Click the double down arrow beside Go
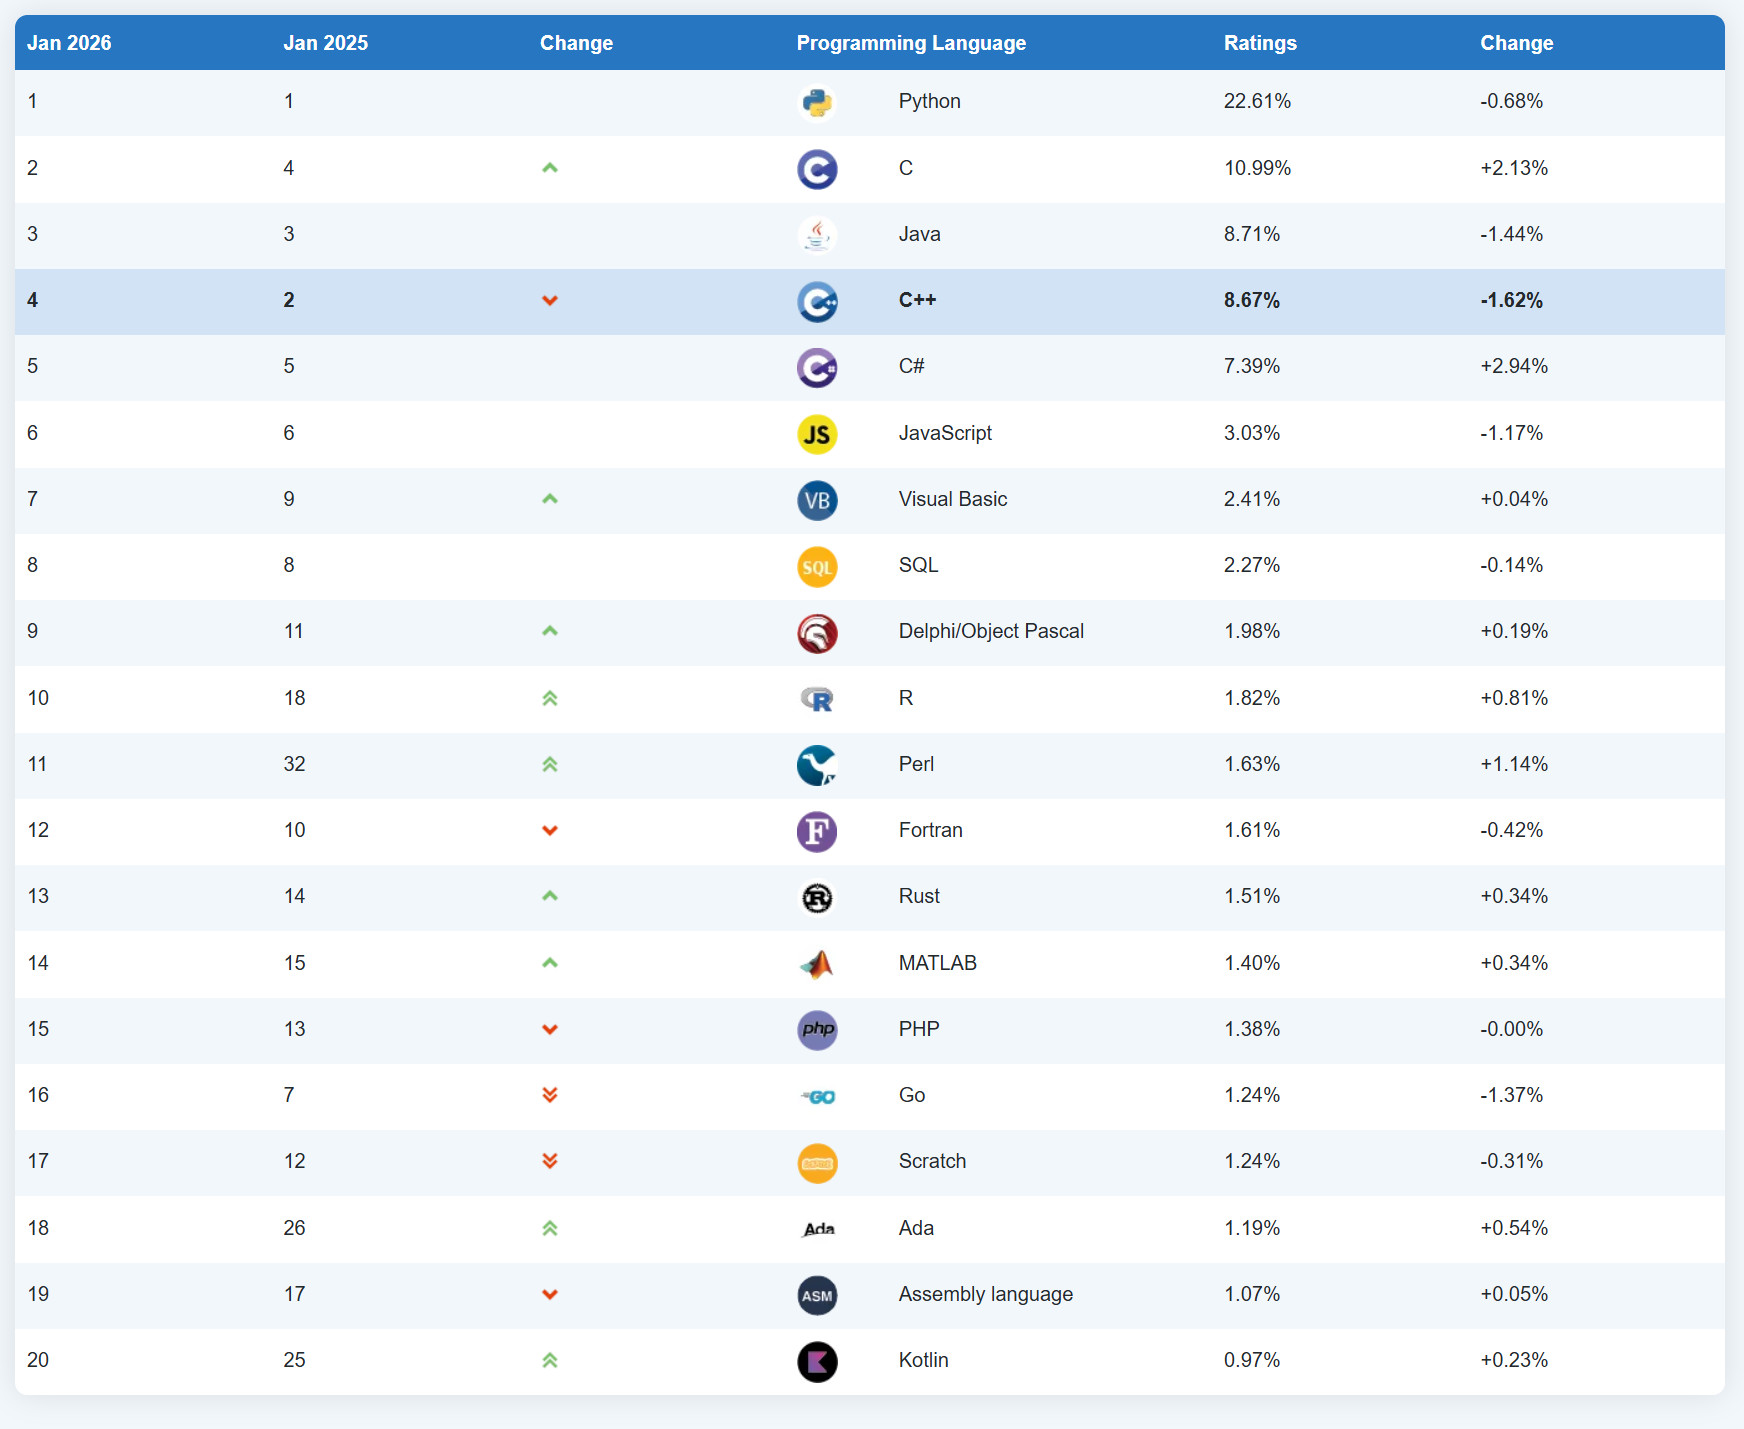Viewport: 1744px width, 1429px height. [549, 1095]
